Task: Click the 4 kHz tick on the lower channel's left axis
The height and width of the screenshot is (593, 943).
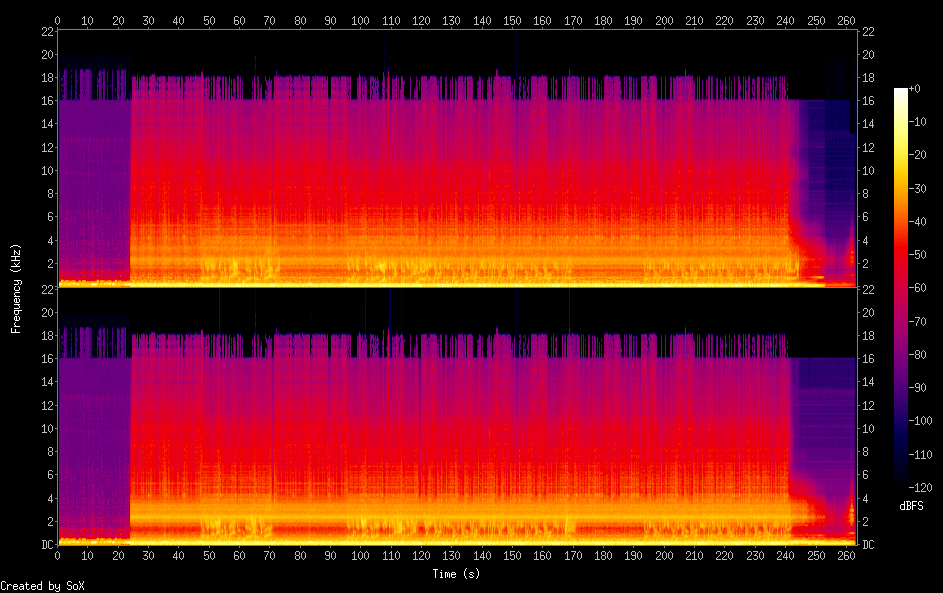Action: tap(46, 498)
